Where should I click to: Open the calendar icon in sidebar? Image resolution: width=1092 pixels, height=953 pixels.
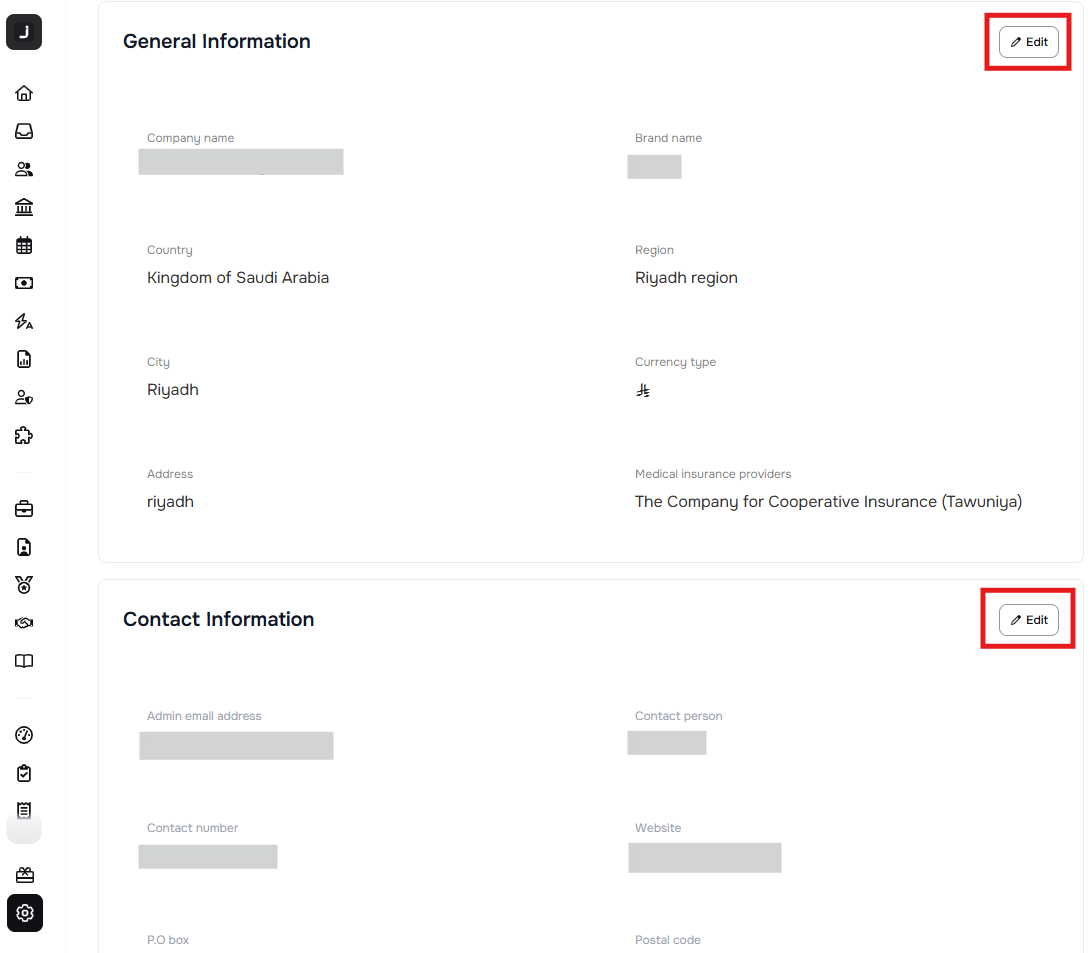coord(24,245)
